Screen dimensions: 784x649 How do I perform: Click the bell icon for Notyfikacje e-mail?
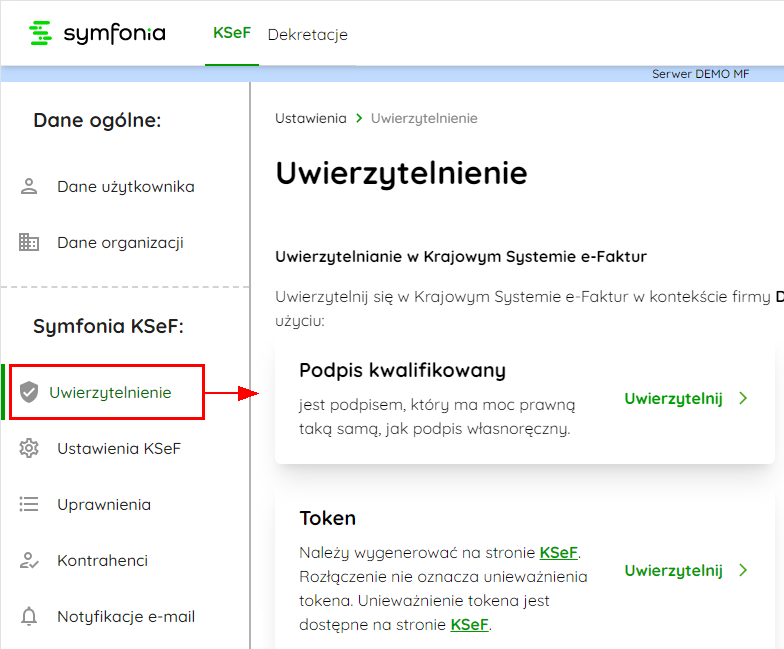29,616
